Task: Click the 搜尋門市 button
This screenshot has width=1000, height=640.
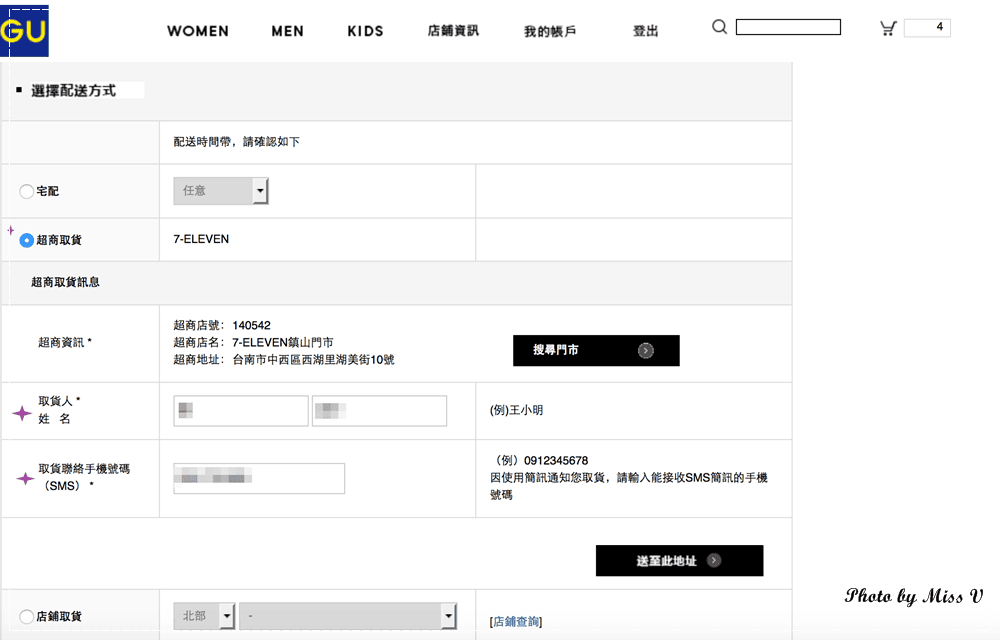Action: coord(596,351)
